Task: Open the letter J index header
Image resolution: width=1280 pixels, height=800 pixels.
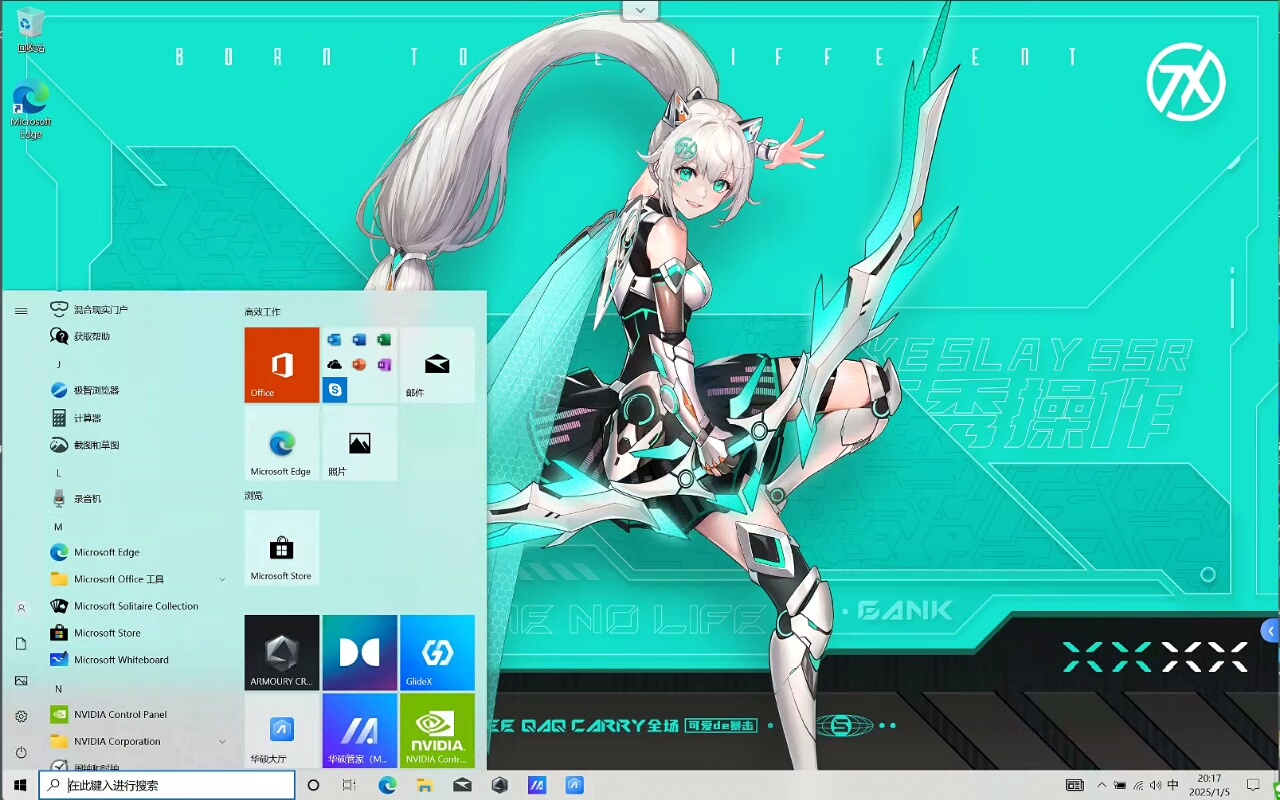Action: [59, 364]
